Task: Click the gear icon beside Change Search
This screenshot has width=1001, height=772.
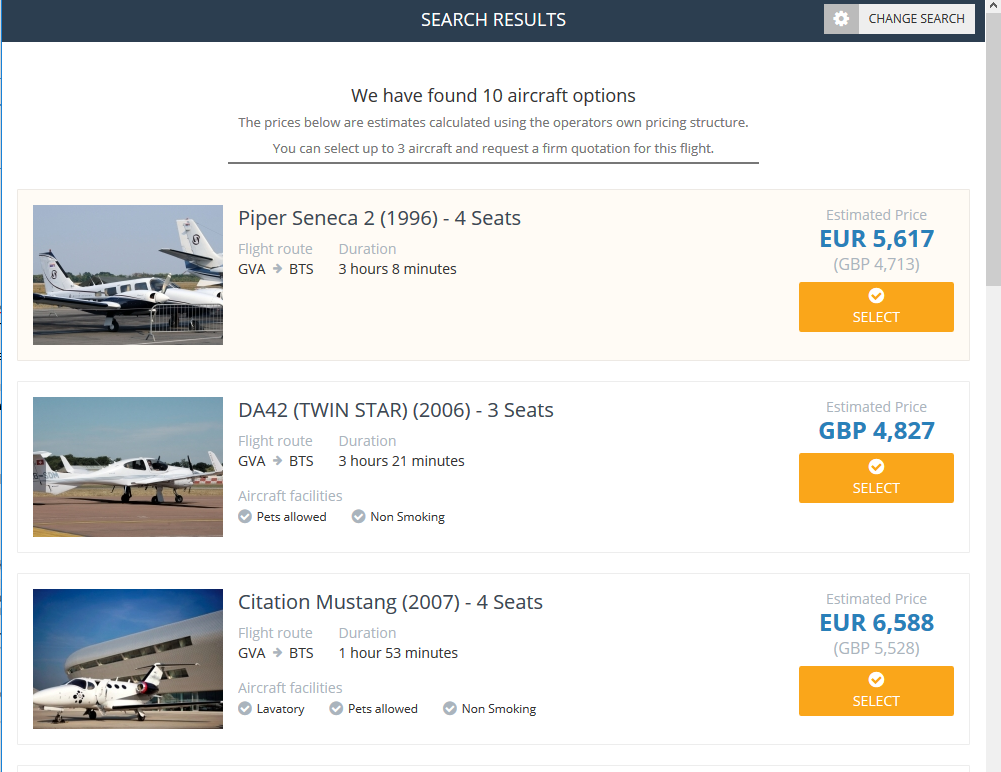Action: [841, 19]
